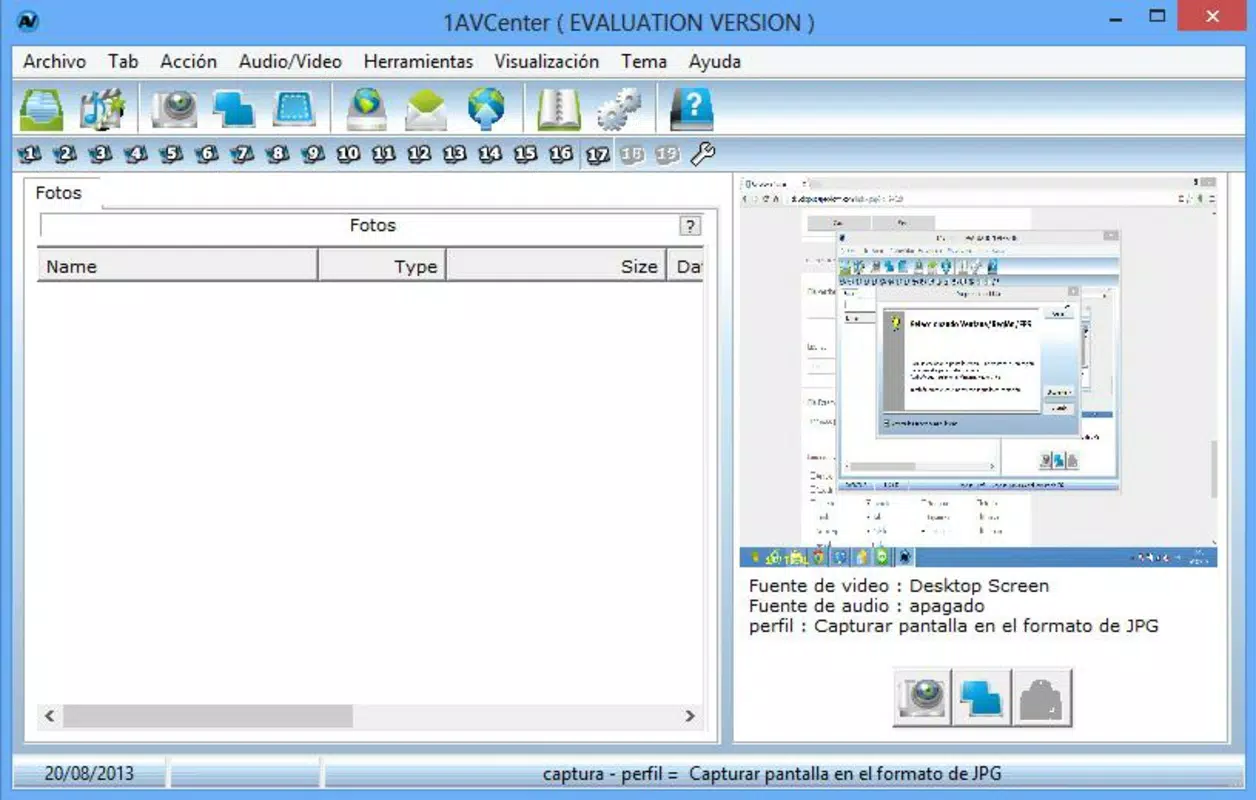The width and height of the screenshot is (1256, 800).
Task: Choose profile number 3 icon
Action: coord(100,154)
